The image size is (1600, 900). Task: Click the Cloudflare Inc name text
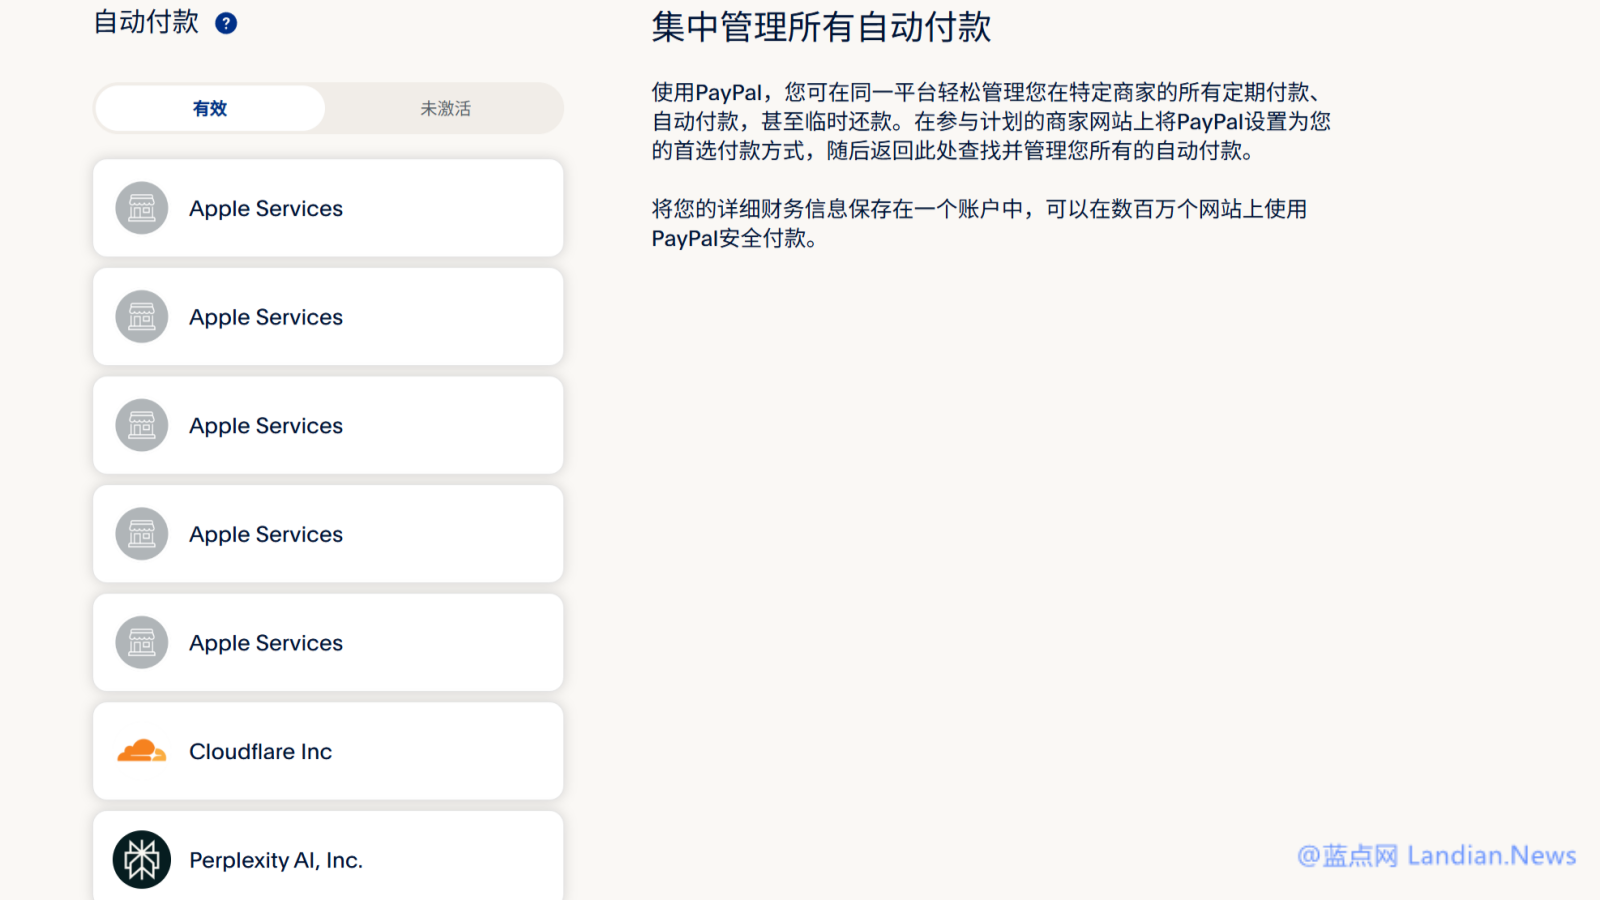[261, 751]
